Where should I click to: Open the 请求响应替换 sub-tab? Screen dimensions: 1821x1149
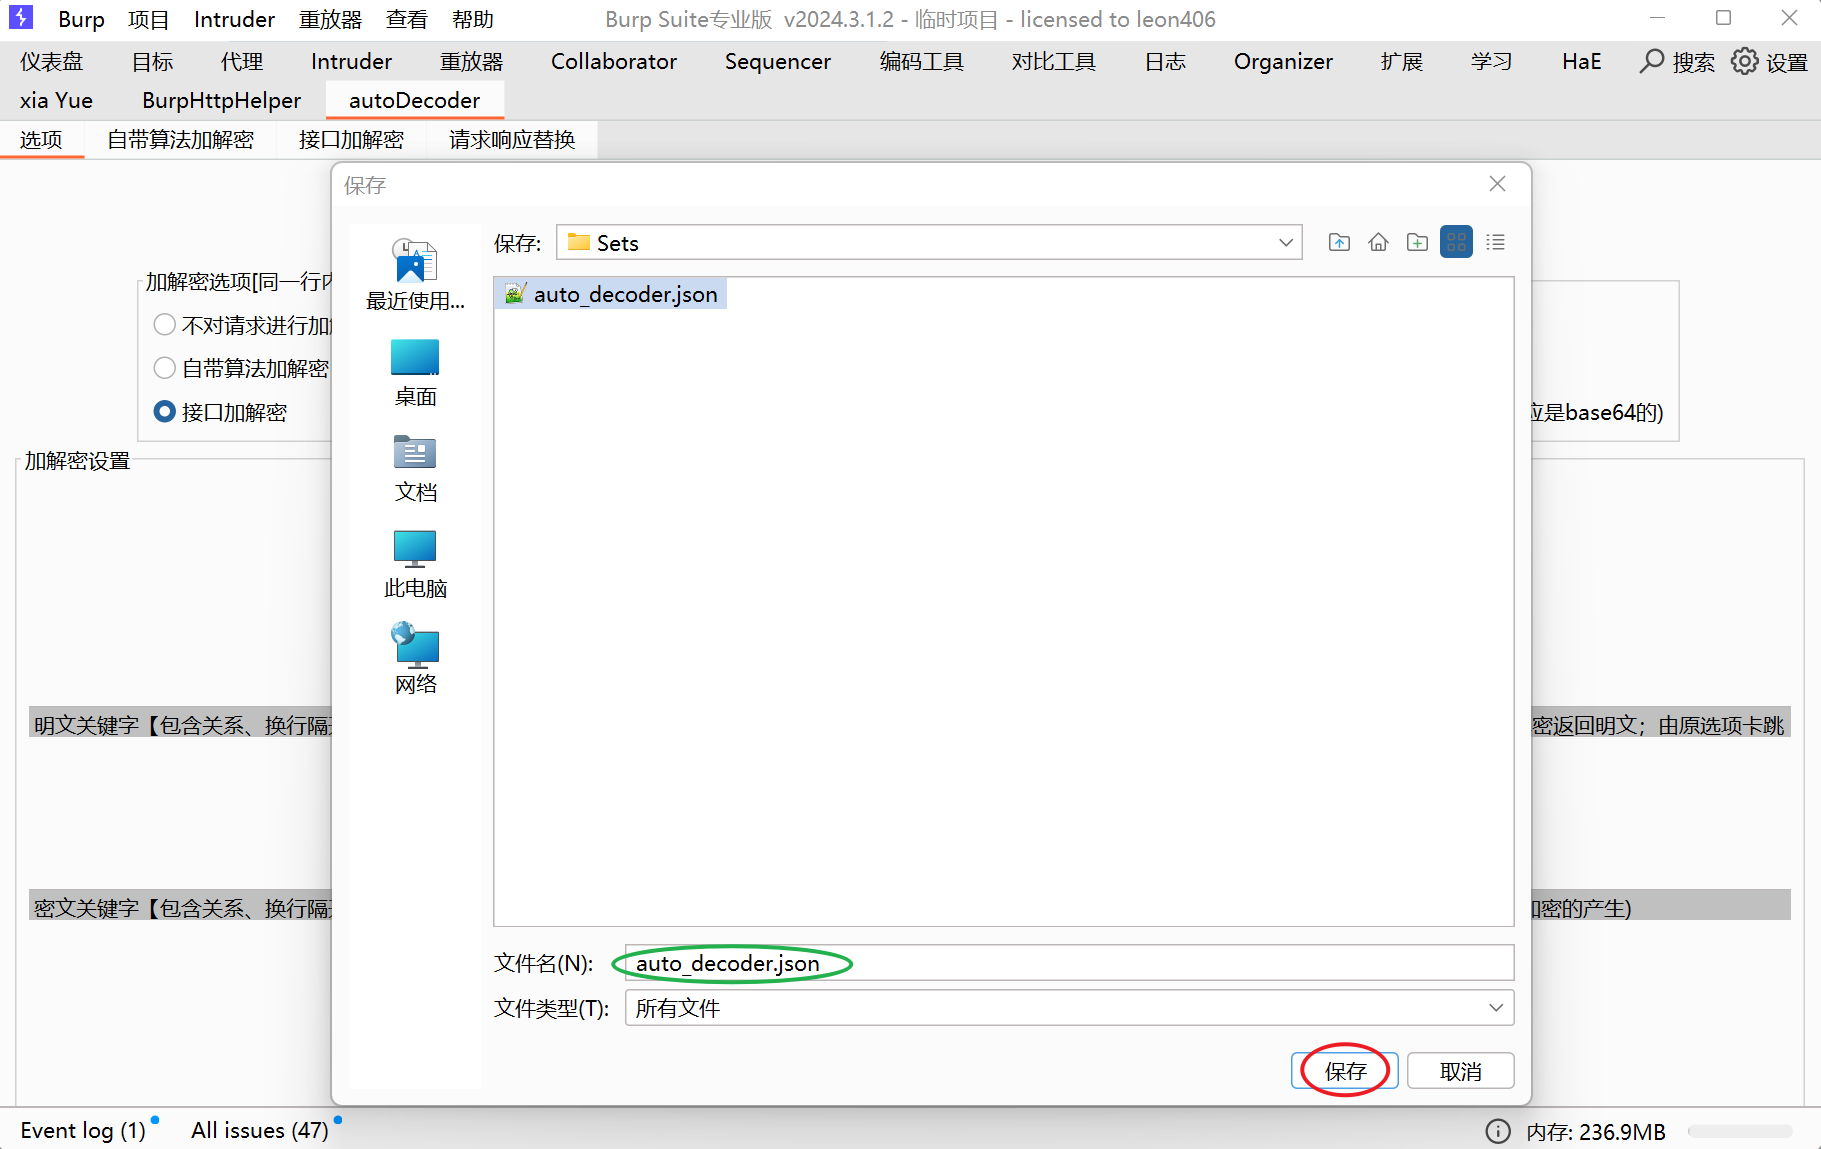click(x=512, y=140)
